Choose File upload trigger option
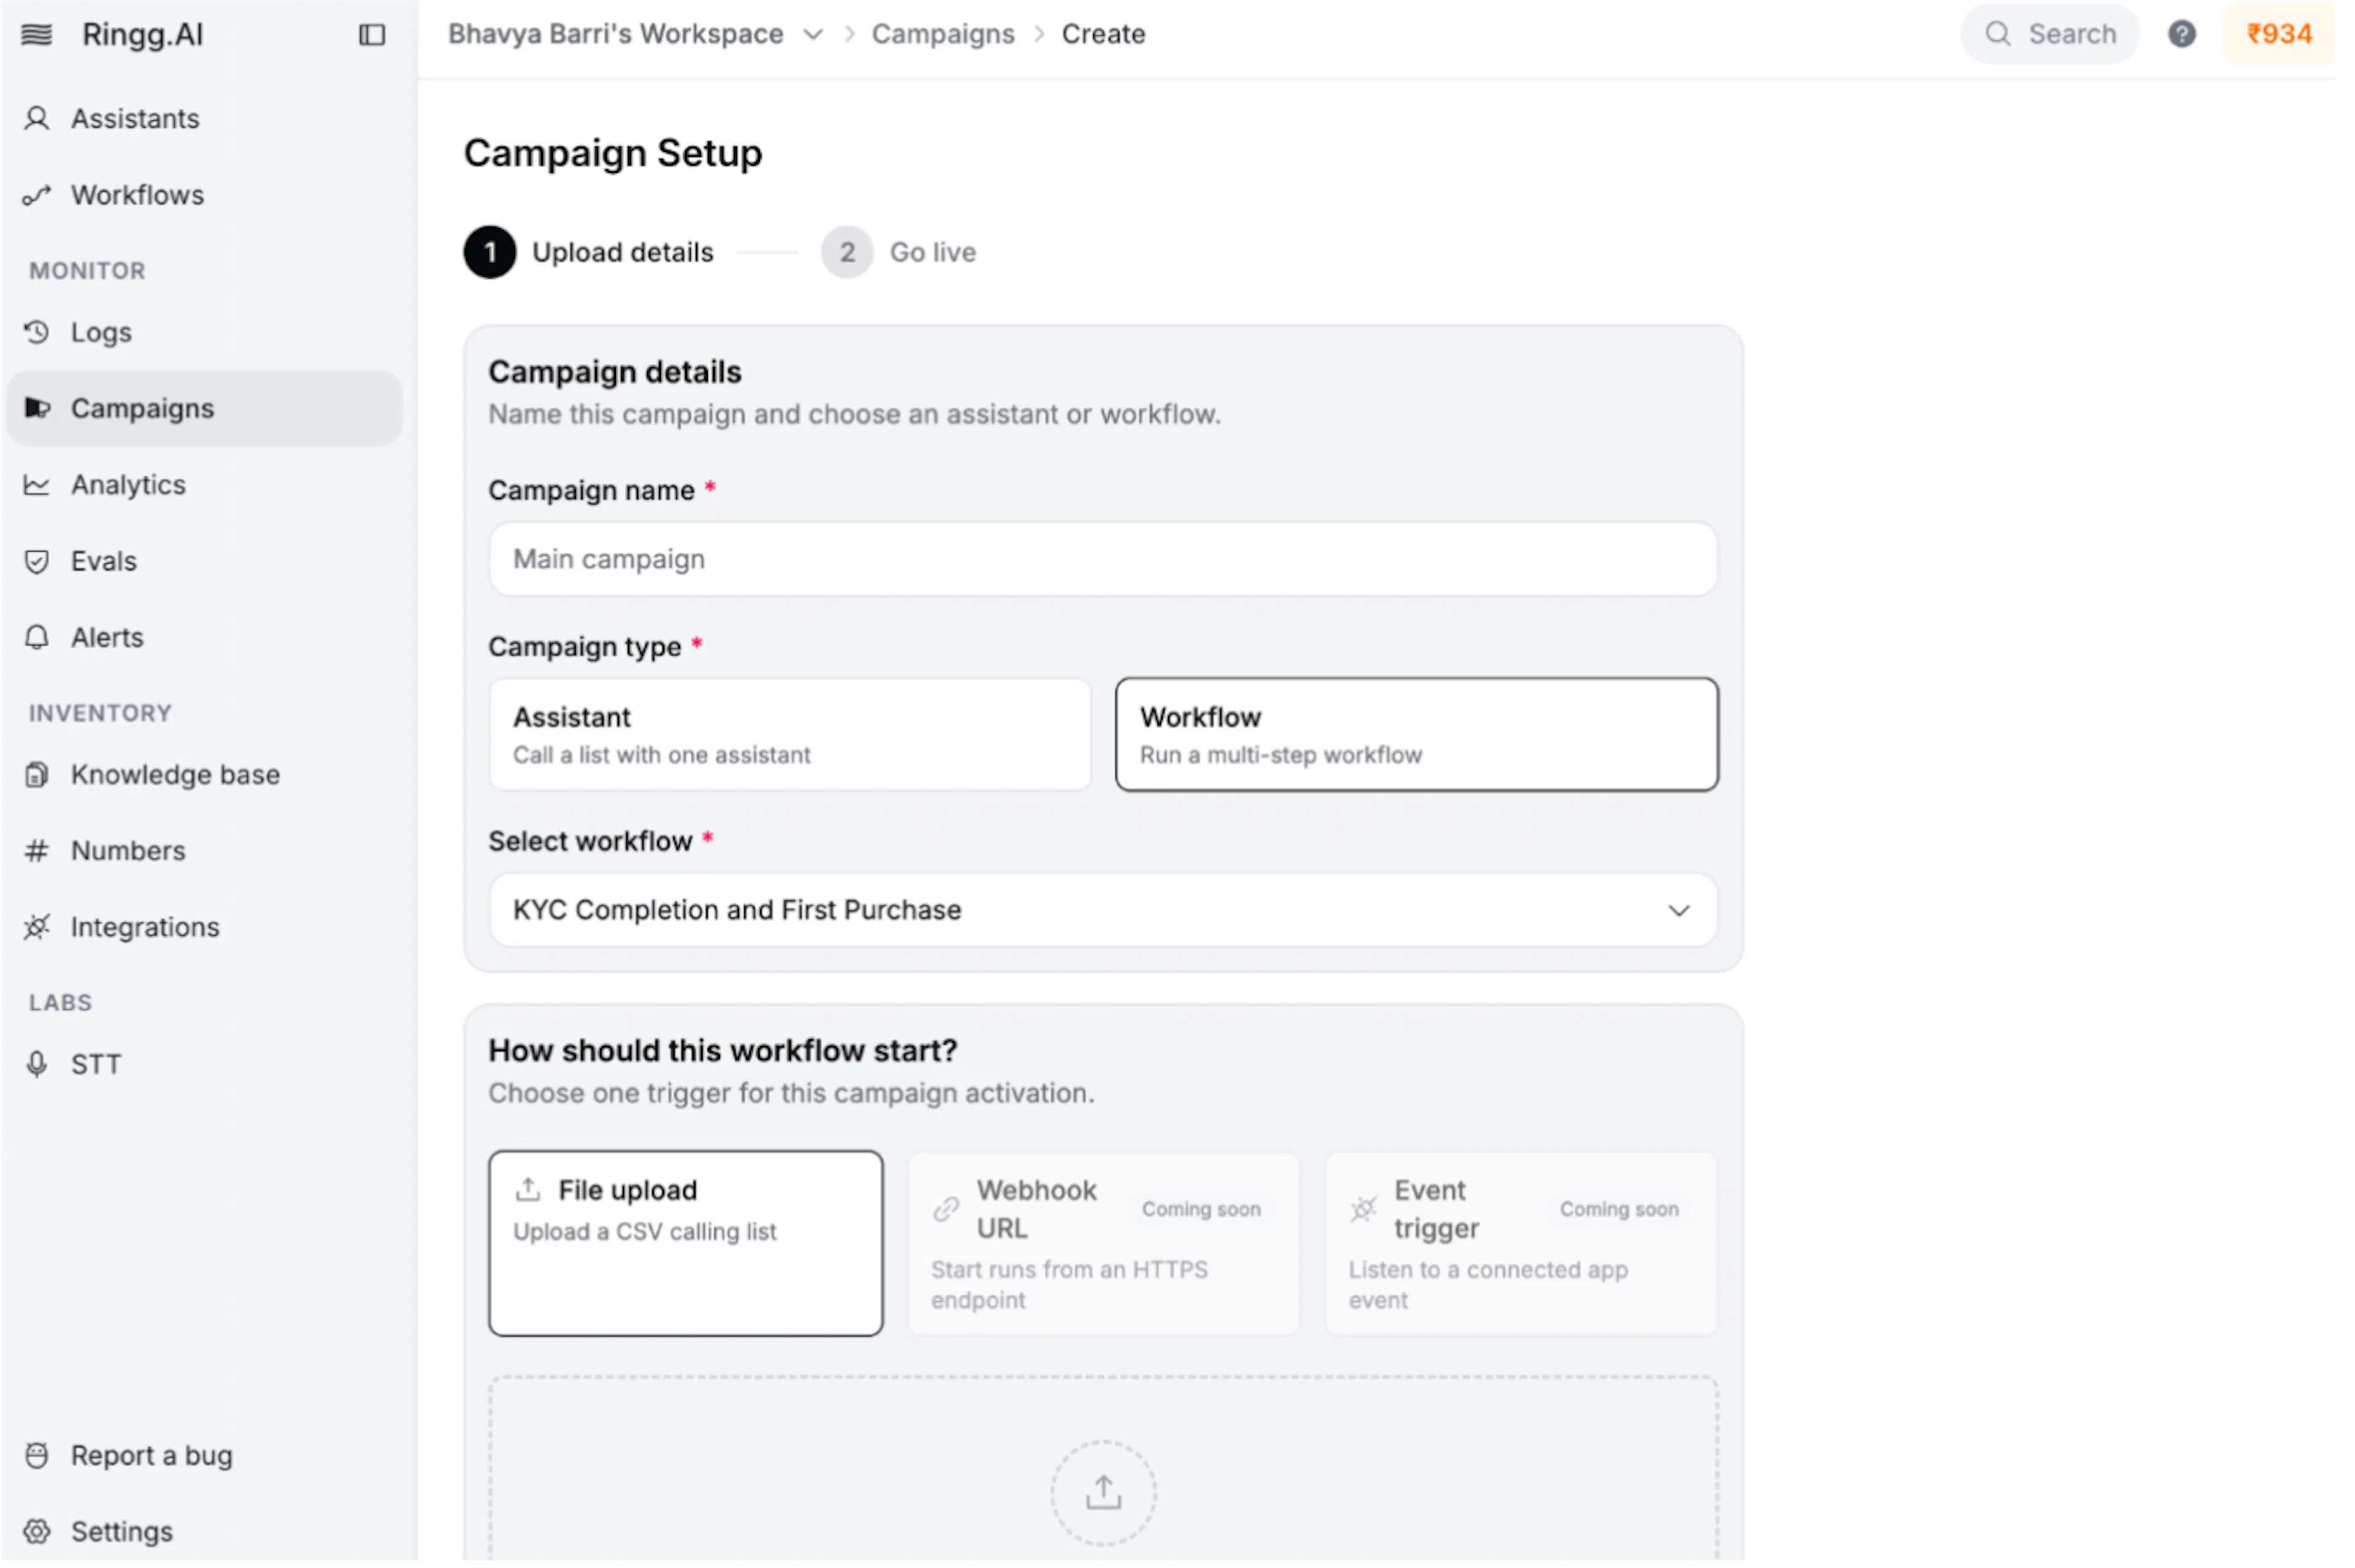This screenshot has width=2355, height=1568. point(686,1244)
